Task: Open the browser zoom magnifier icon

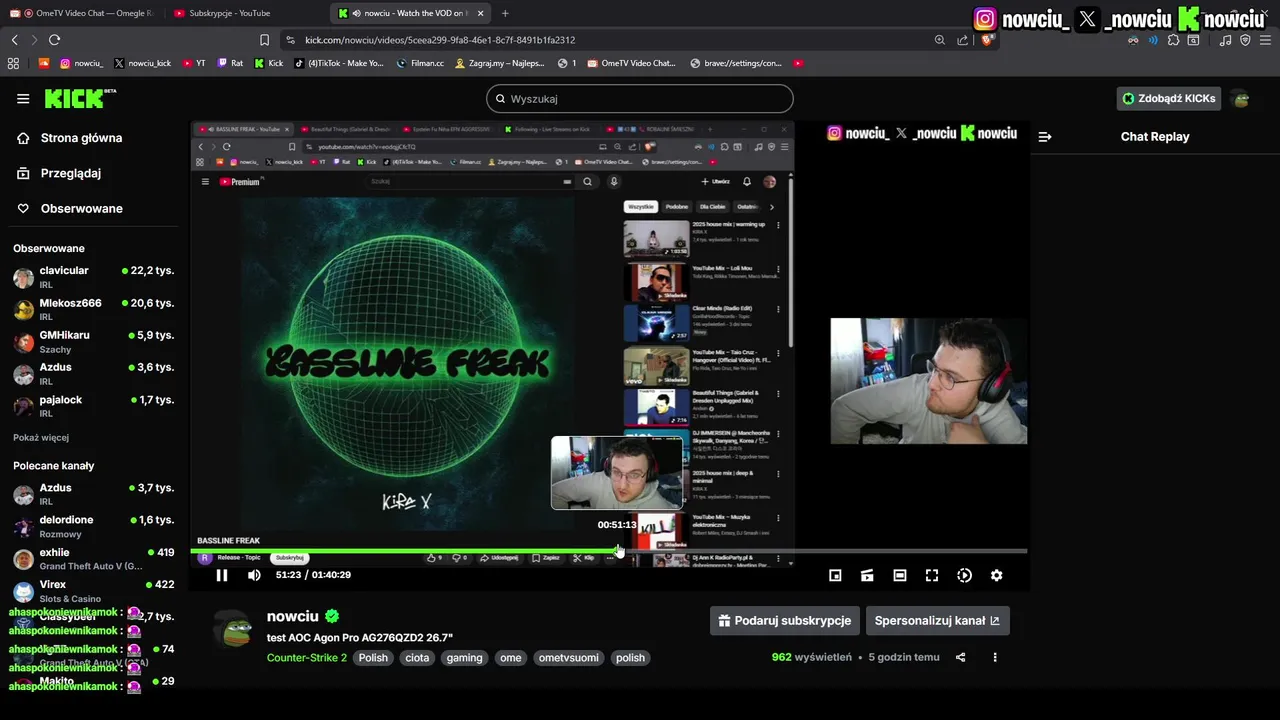Action: [x=940, y=40]
